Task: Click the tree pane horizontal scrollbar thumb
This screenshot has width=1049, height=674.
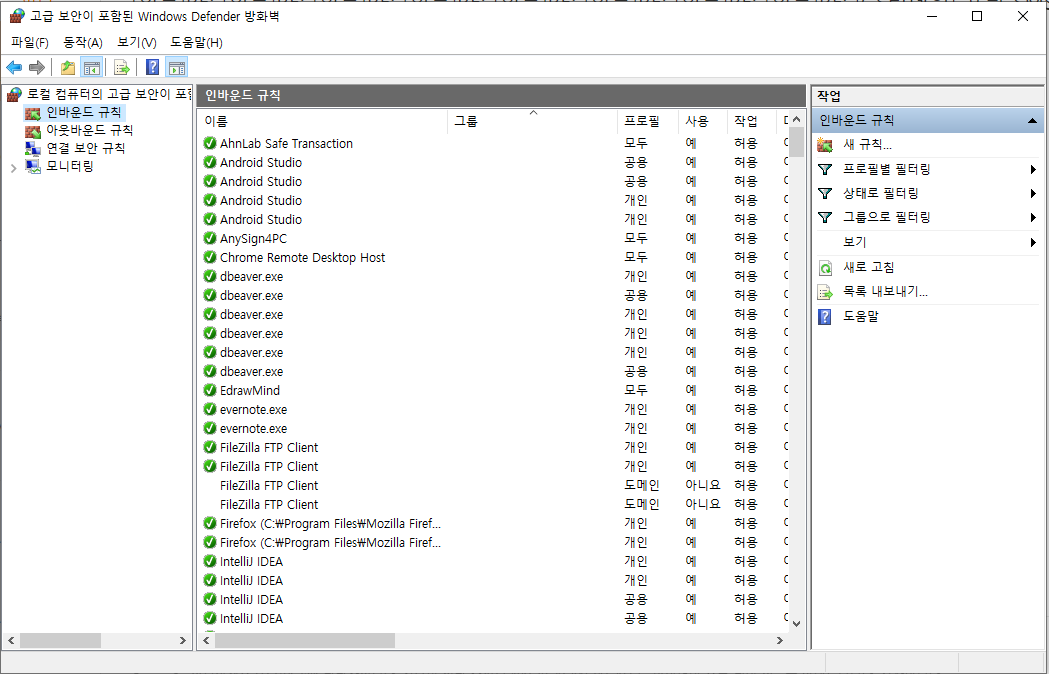Action: [x=60, y=641]
